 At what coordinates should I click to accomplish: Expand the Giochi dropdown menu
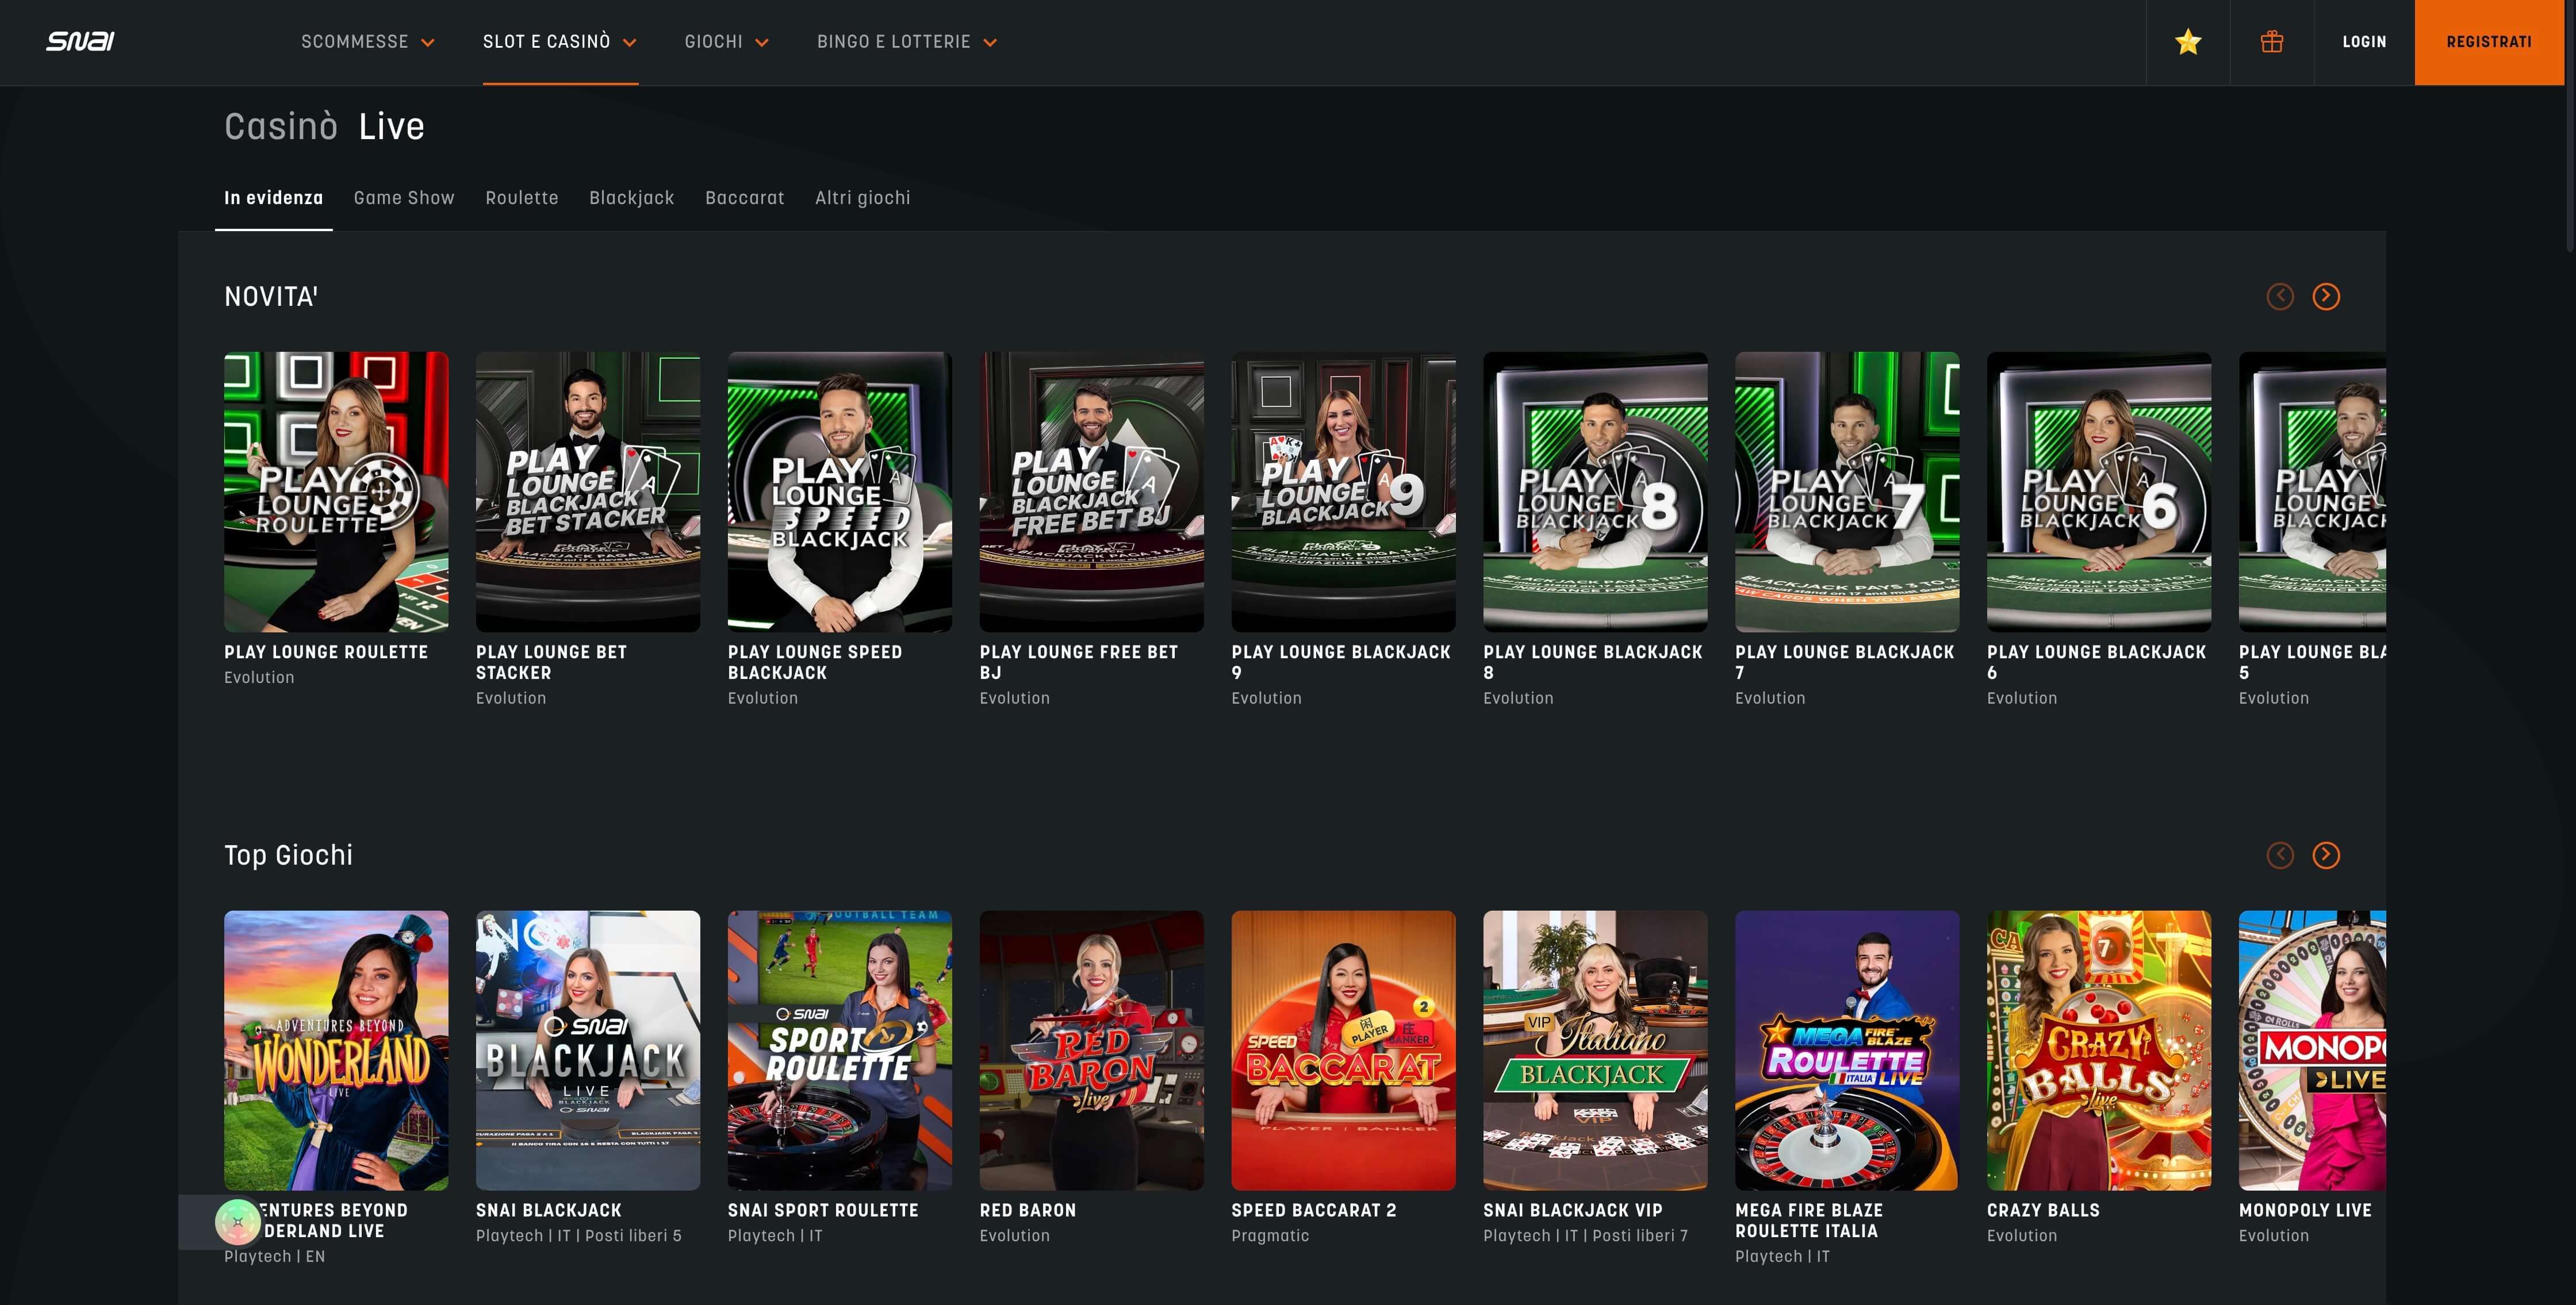[726, 42]
